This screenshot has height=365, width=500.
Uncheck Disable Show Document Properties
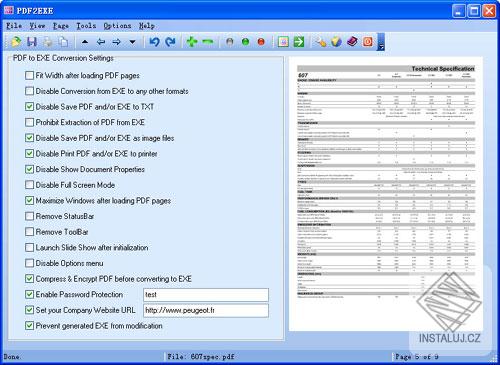29,169
